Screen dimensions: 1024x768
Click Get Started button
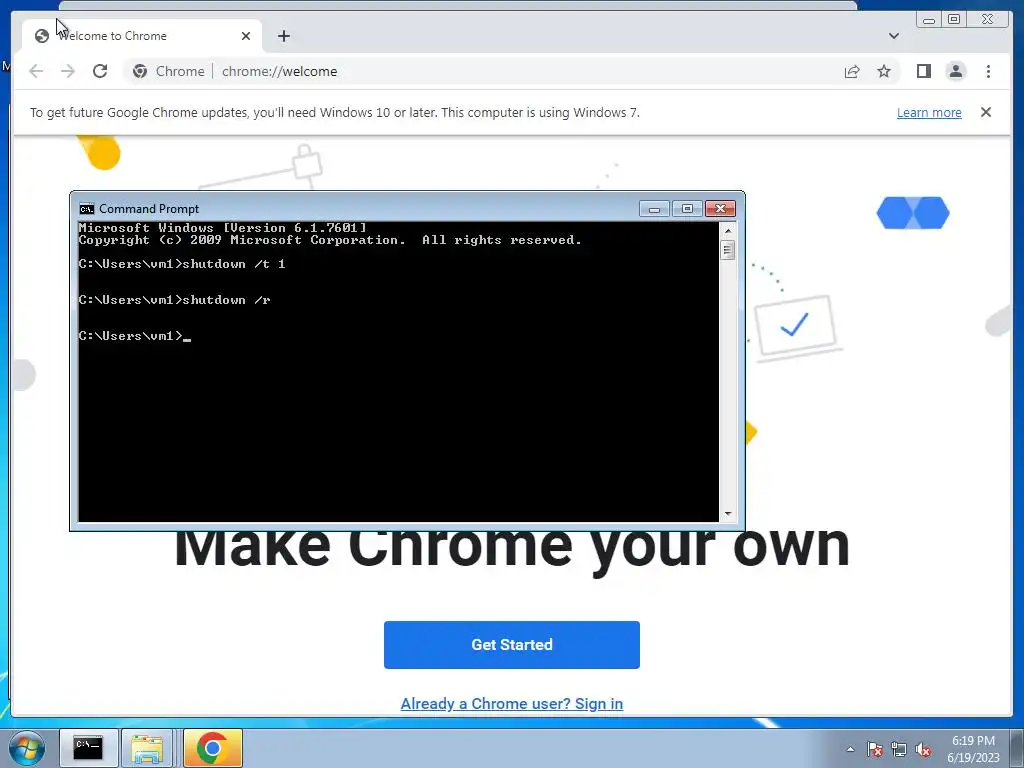click(512, 645)
